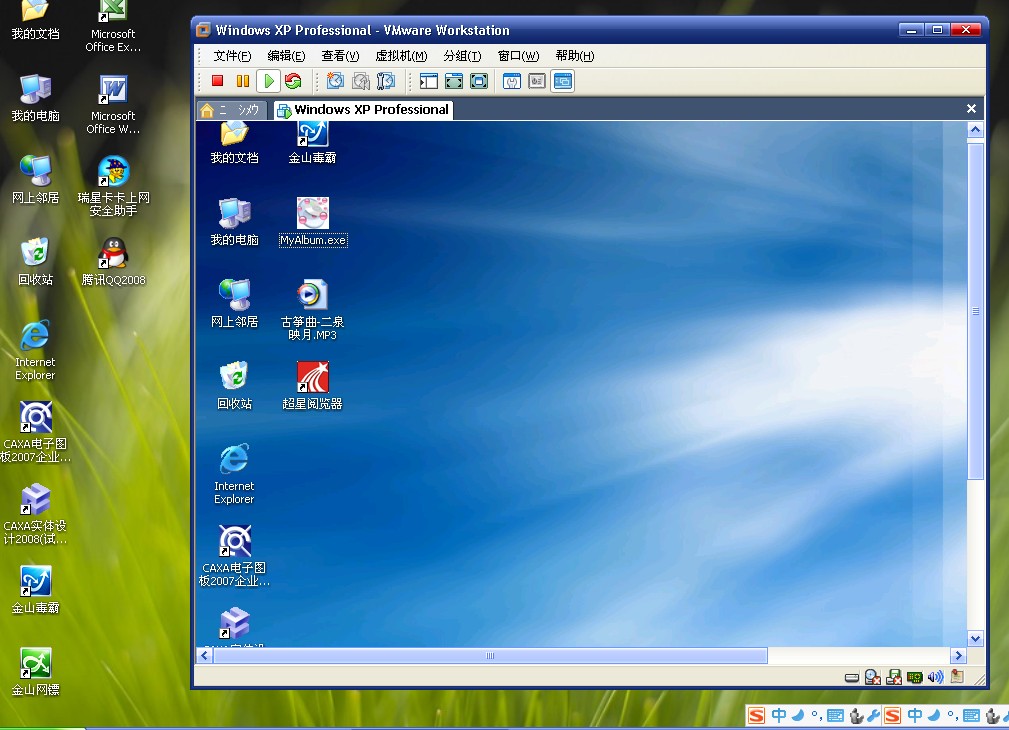Open the 分组(T) menu

(x=462, y=56)
